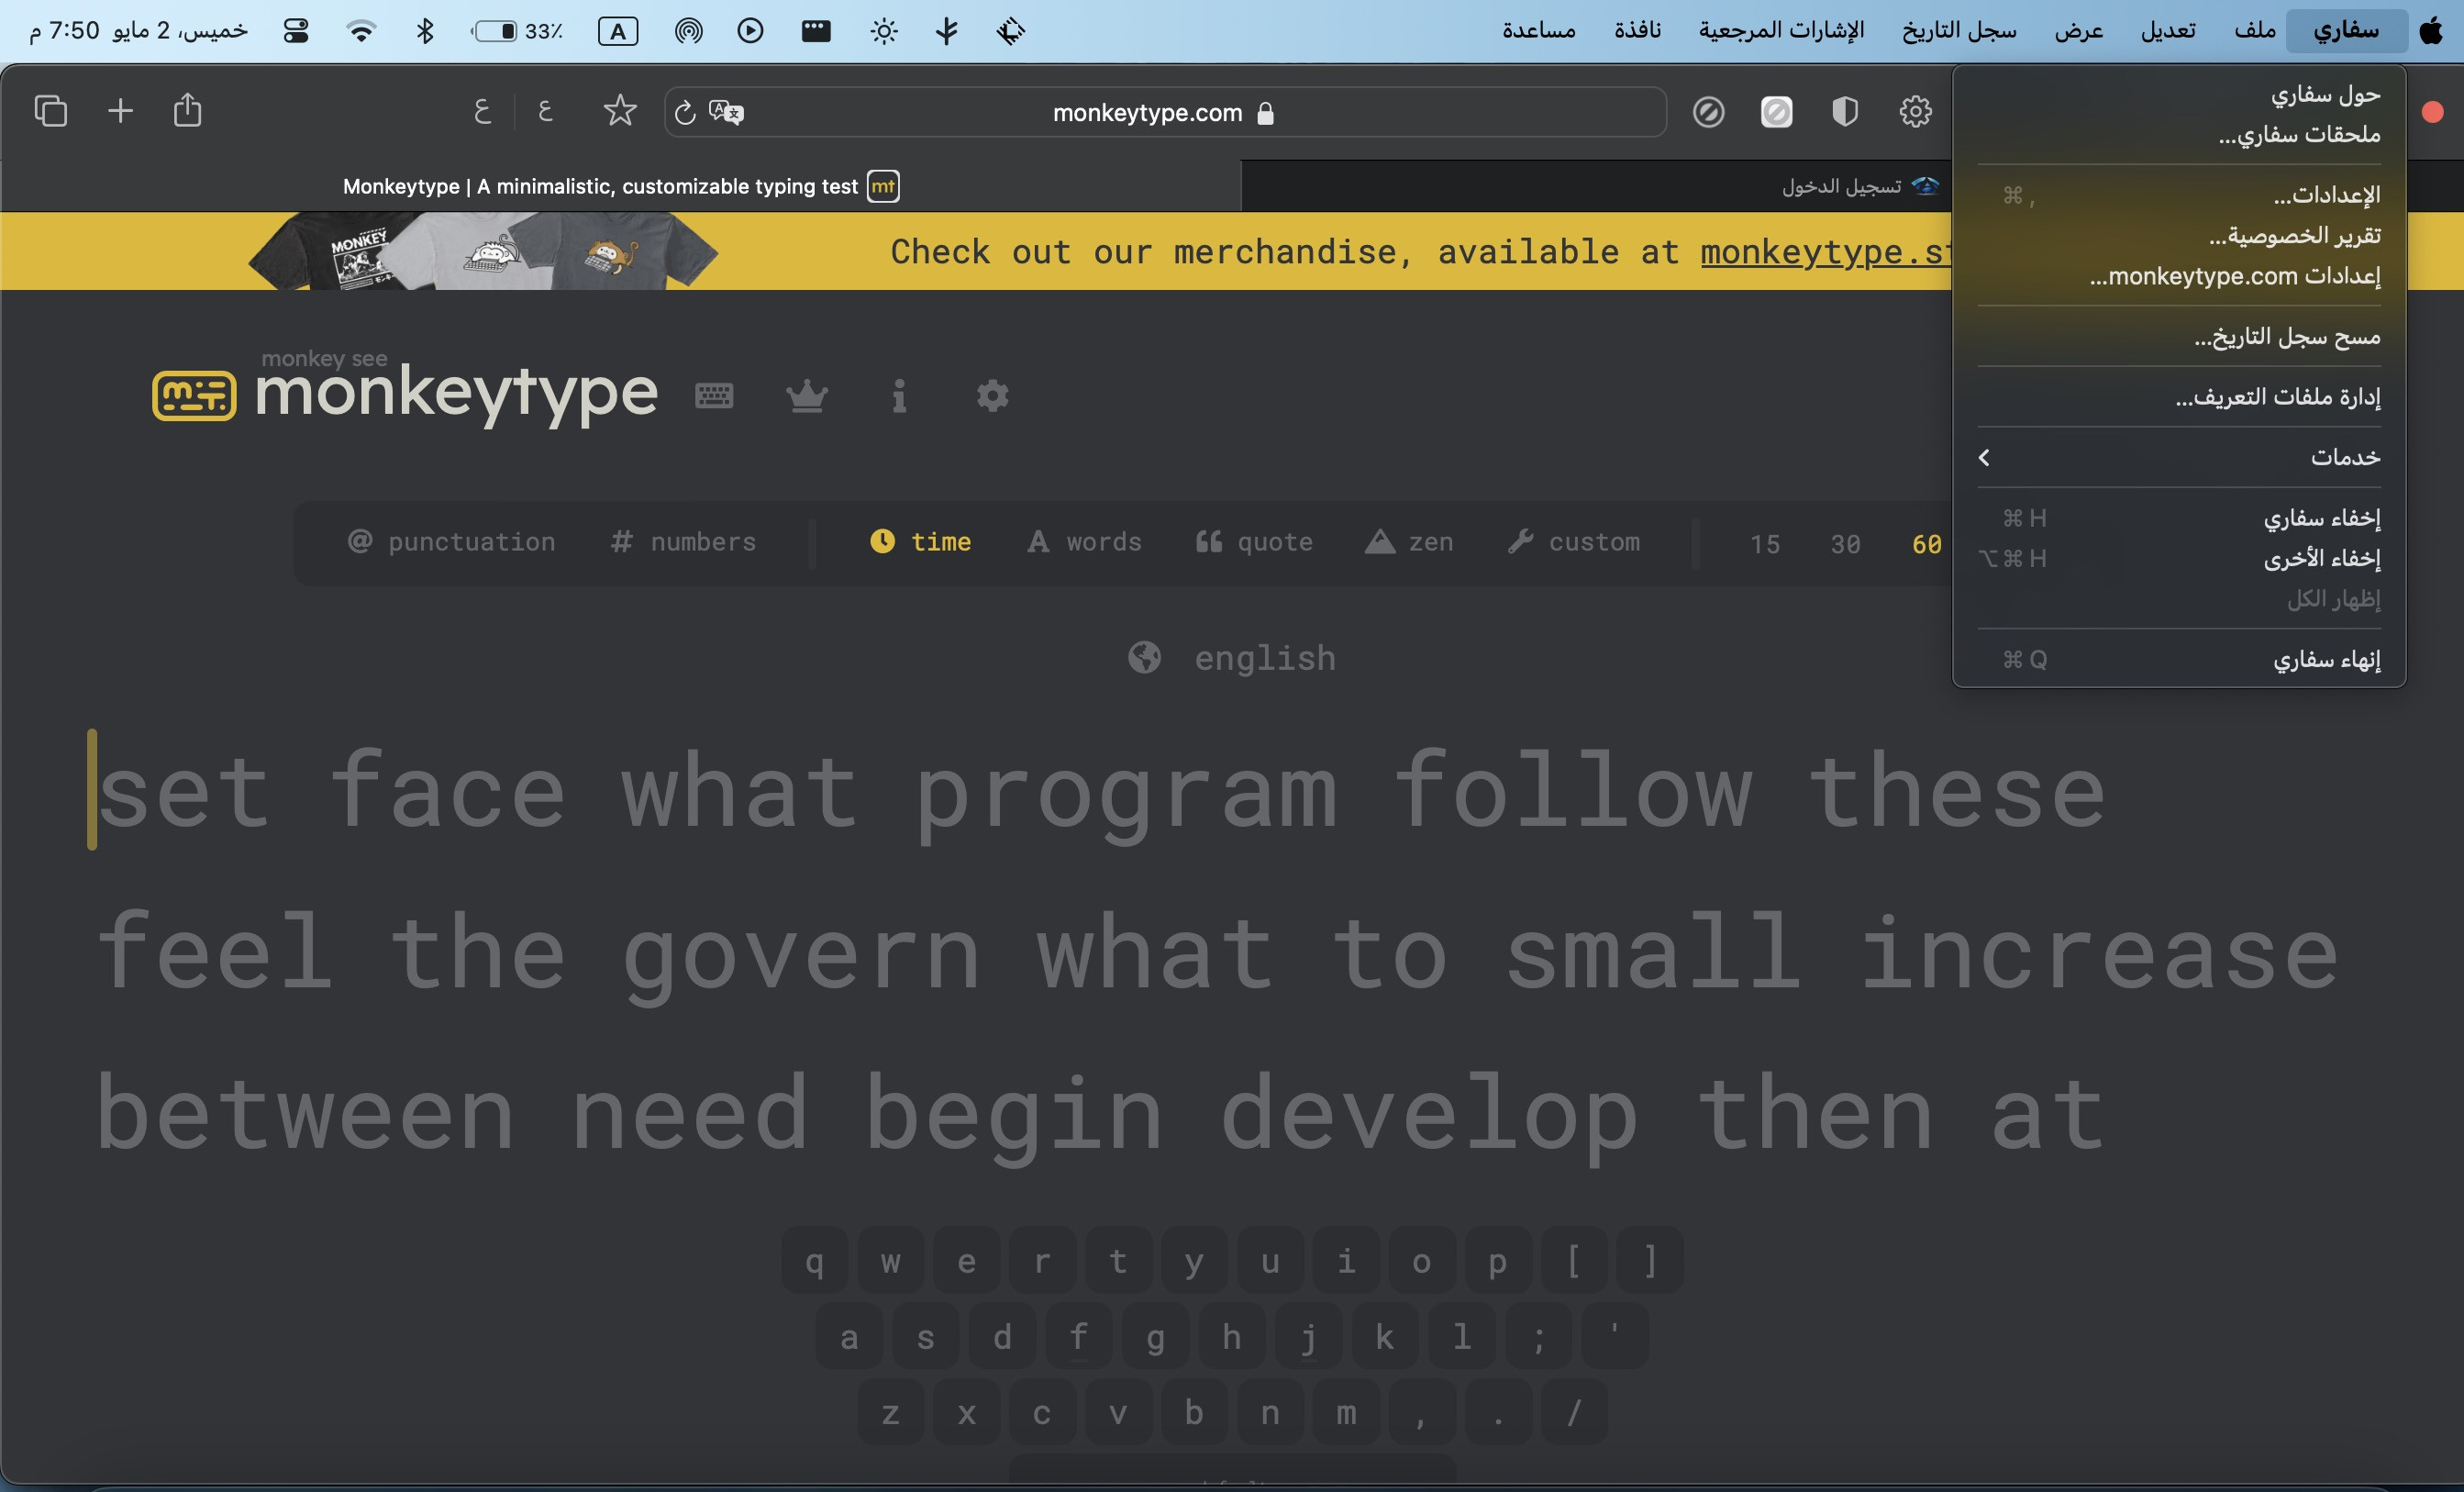Open Monkeytype settings gear icon
This screenshot has height=1492, width=2464.
[x=992, y=396]
